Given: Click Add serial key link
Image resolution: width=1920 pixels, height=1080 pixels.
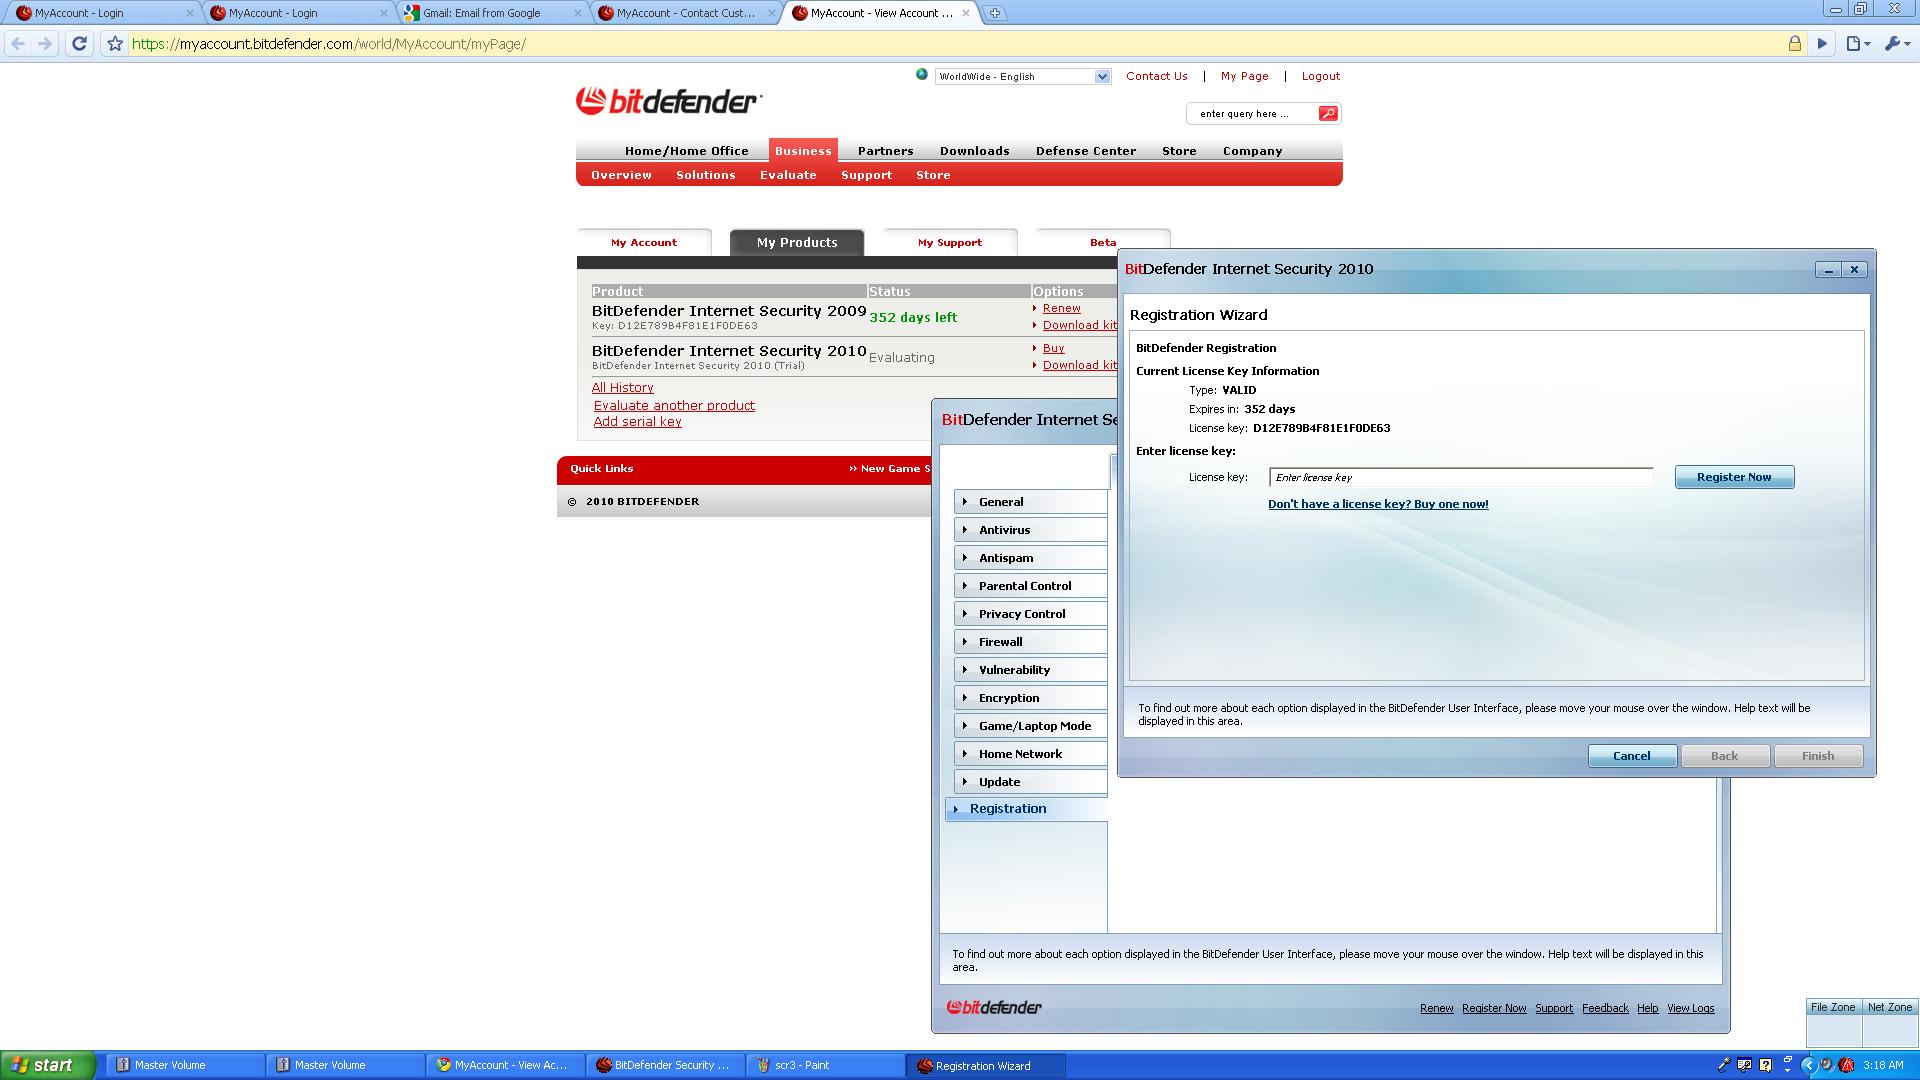Looking at the screenshot, I should (x=637, y=421).
